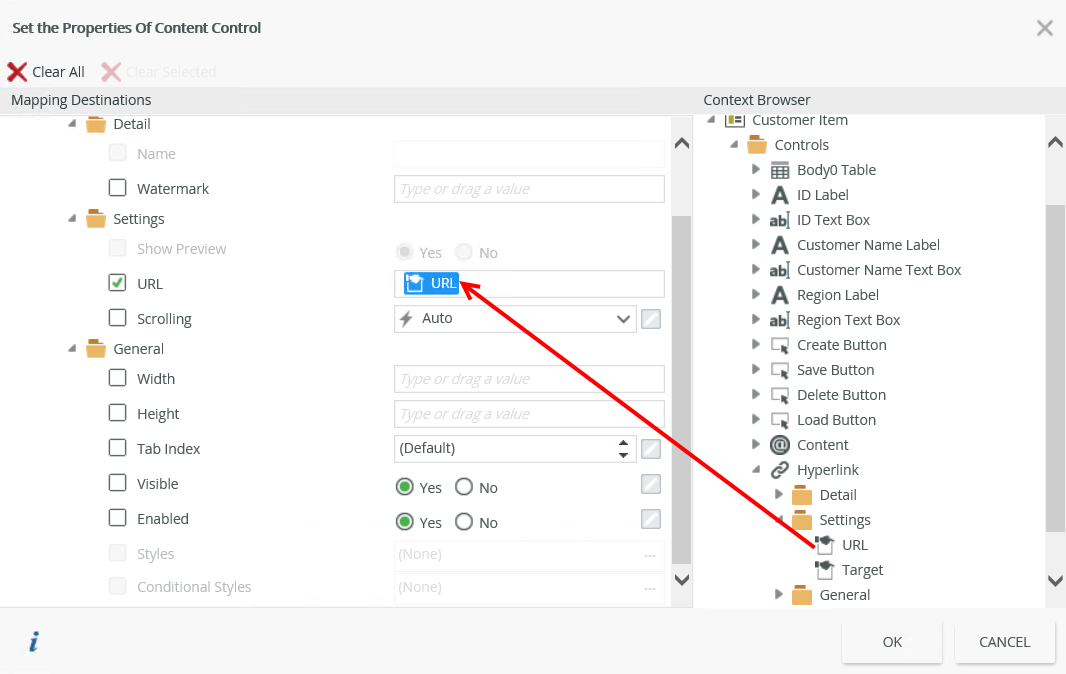Click the Width input field
1066x674 pixels.
point(529,379)
